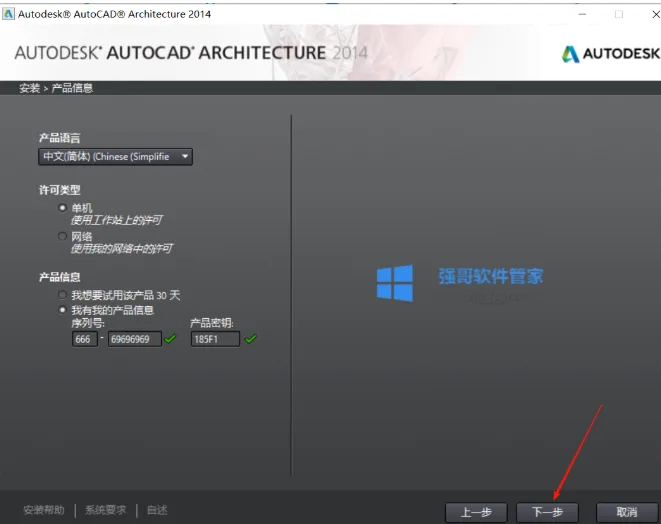Viewport: 661px width, 524px height.
Task: Click the 产品密钥 field showing 185F1
Action: pos(215,339)
